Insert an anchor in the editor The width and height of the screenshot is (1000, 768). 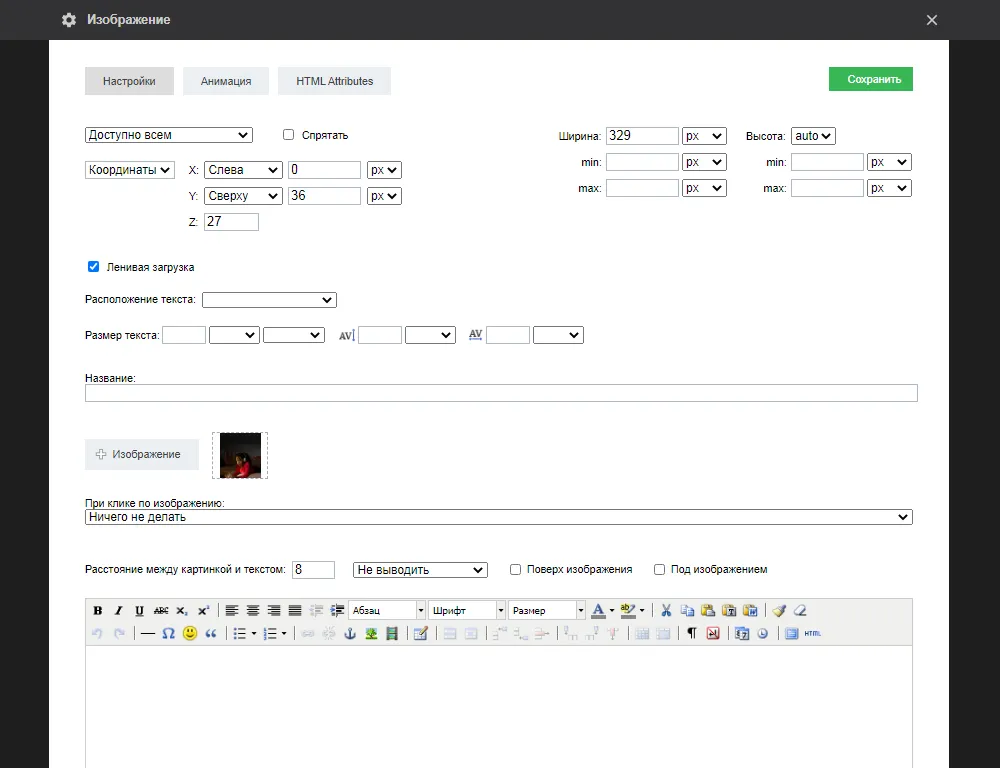pos(350,633)
